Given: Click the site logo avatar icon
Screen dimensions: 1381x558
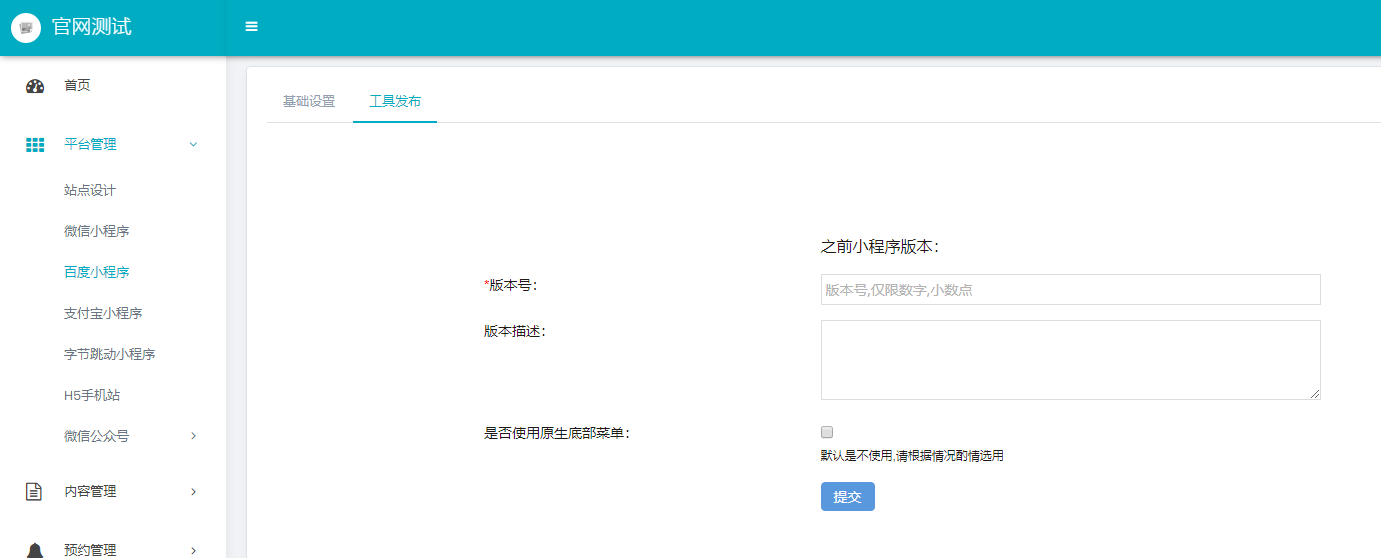Looking at the screenshot, I should (26, 28).
